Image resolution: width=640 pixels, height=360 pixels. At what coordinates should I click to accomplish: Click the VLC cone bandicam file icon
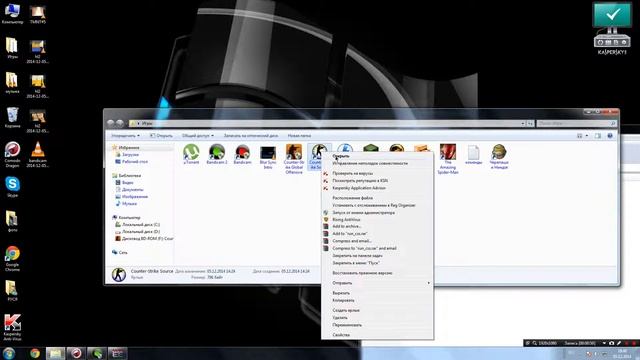pyautogui.click(x=38, y=155)
